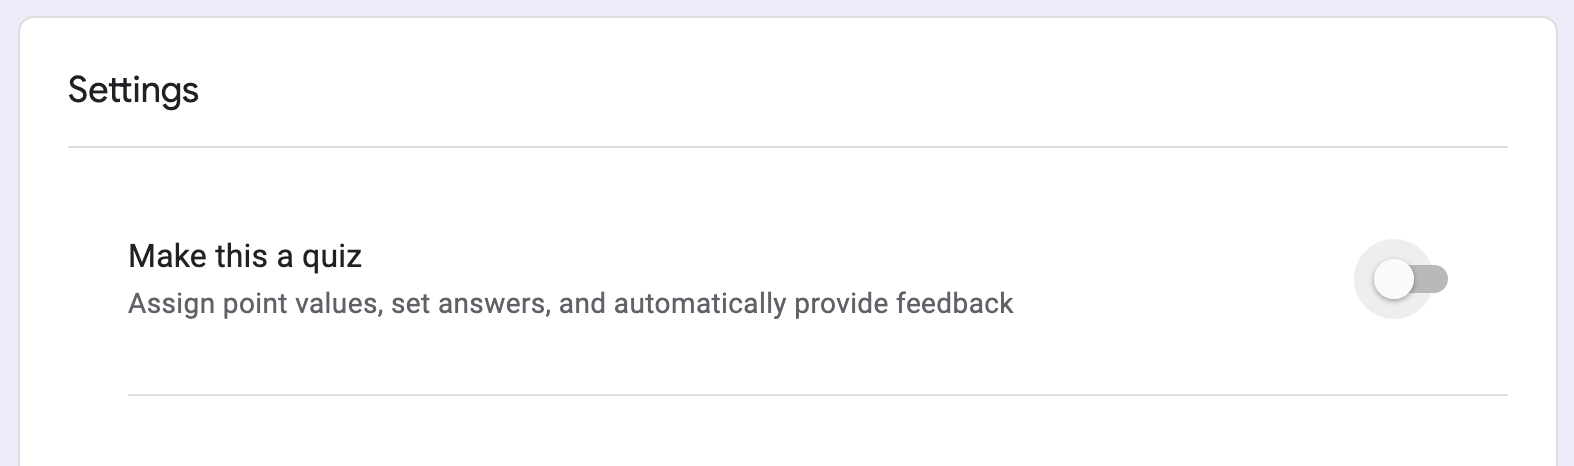Click the empty card area below the lower divider
1574x466 pixels.
787,432
